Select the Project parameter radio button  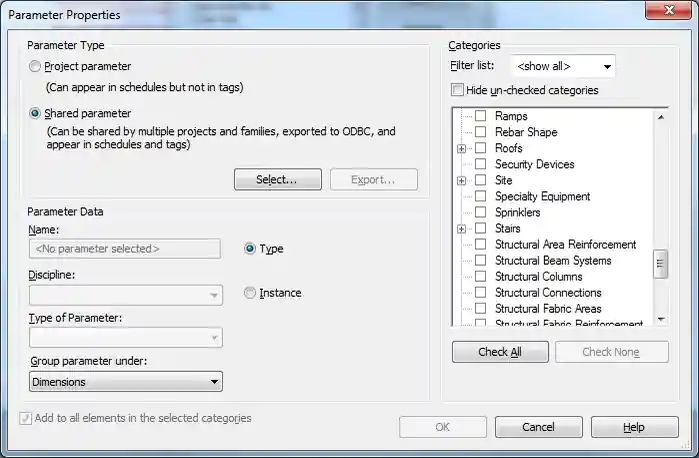36,67
